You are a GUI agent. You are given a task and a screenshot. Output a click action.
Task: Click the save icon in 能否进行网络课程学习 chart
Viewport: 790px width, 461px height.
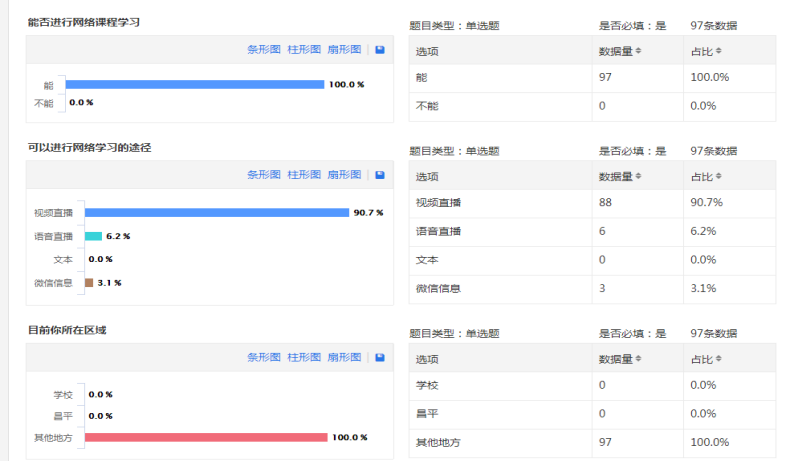pos(380,49)
